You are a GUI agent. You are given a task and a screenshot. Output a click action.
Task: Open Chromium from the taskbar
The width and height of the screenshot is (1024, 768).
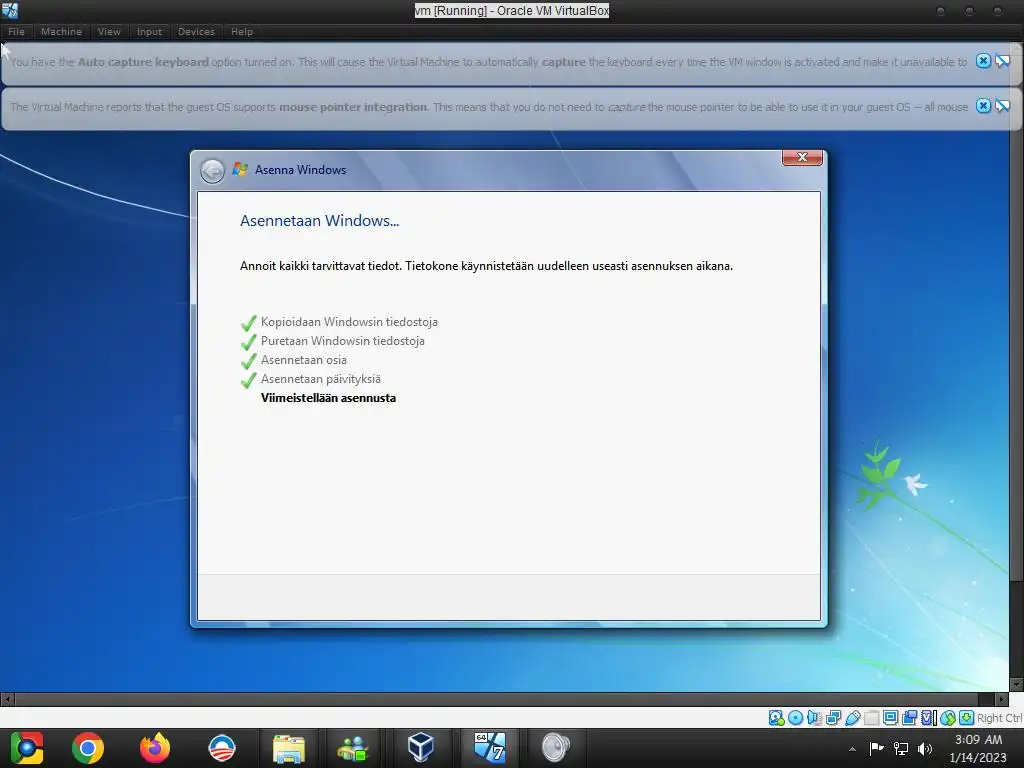pos(27,748)
